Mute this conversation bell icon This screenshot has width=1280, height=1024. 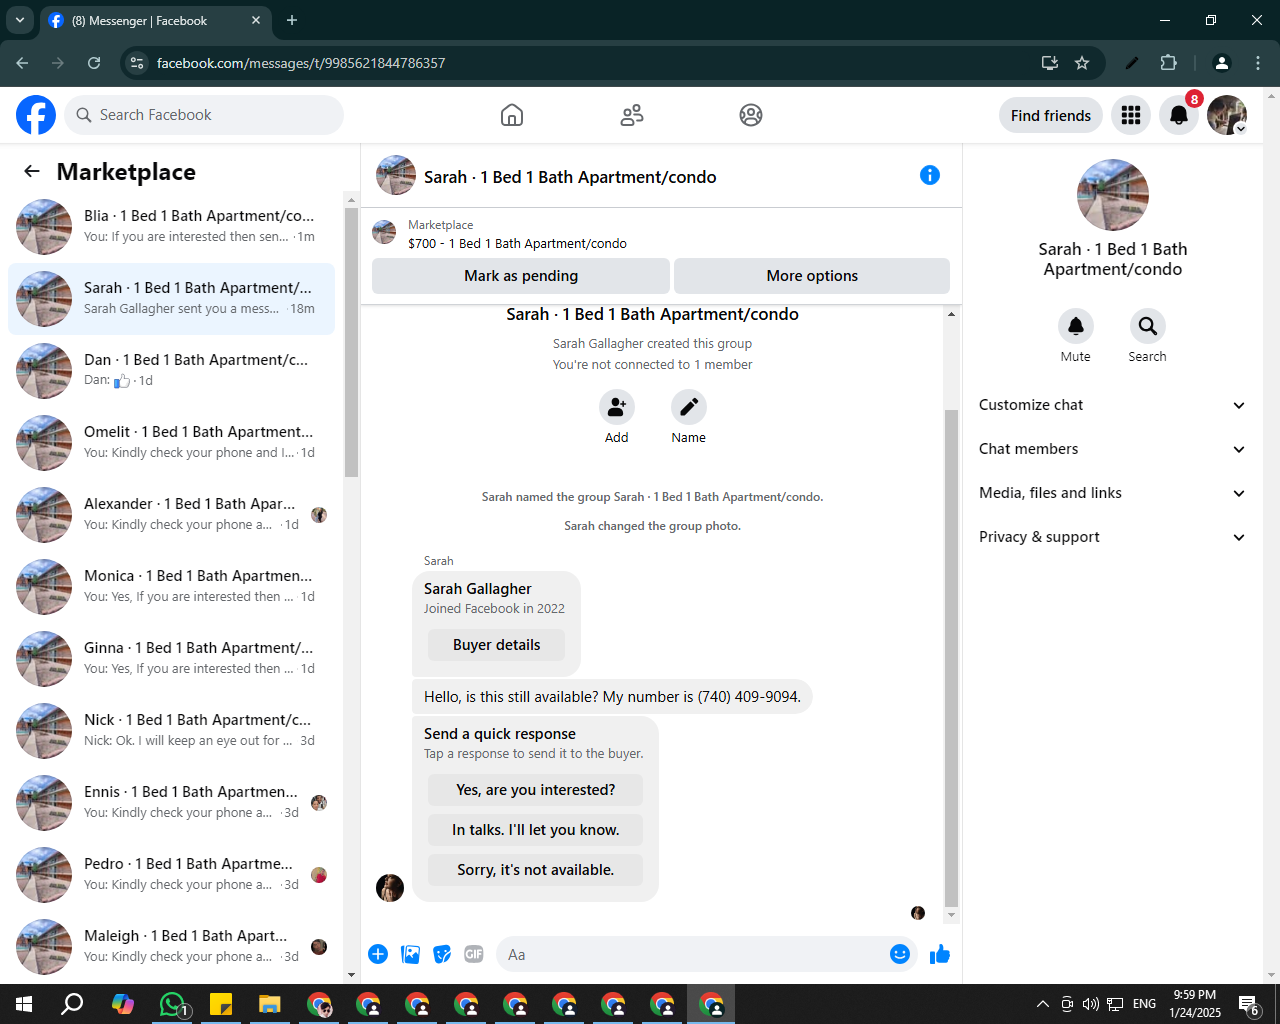coord(1076,326)
